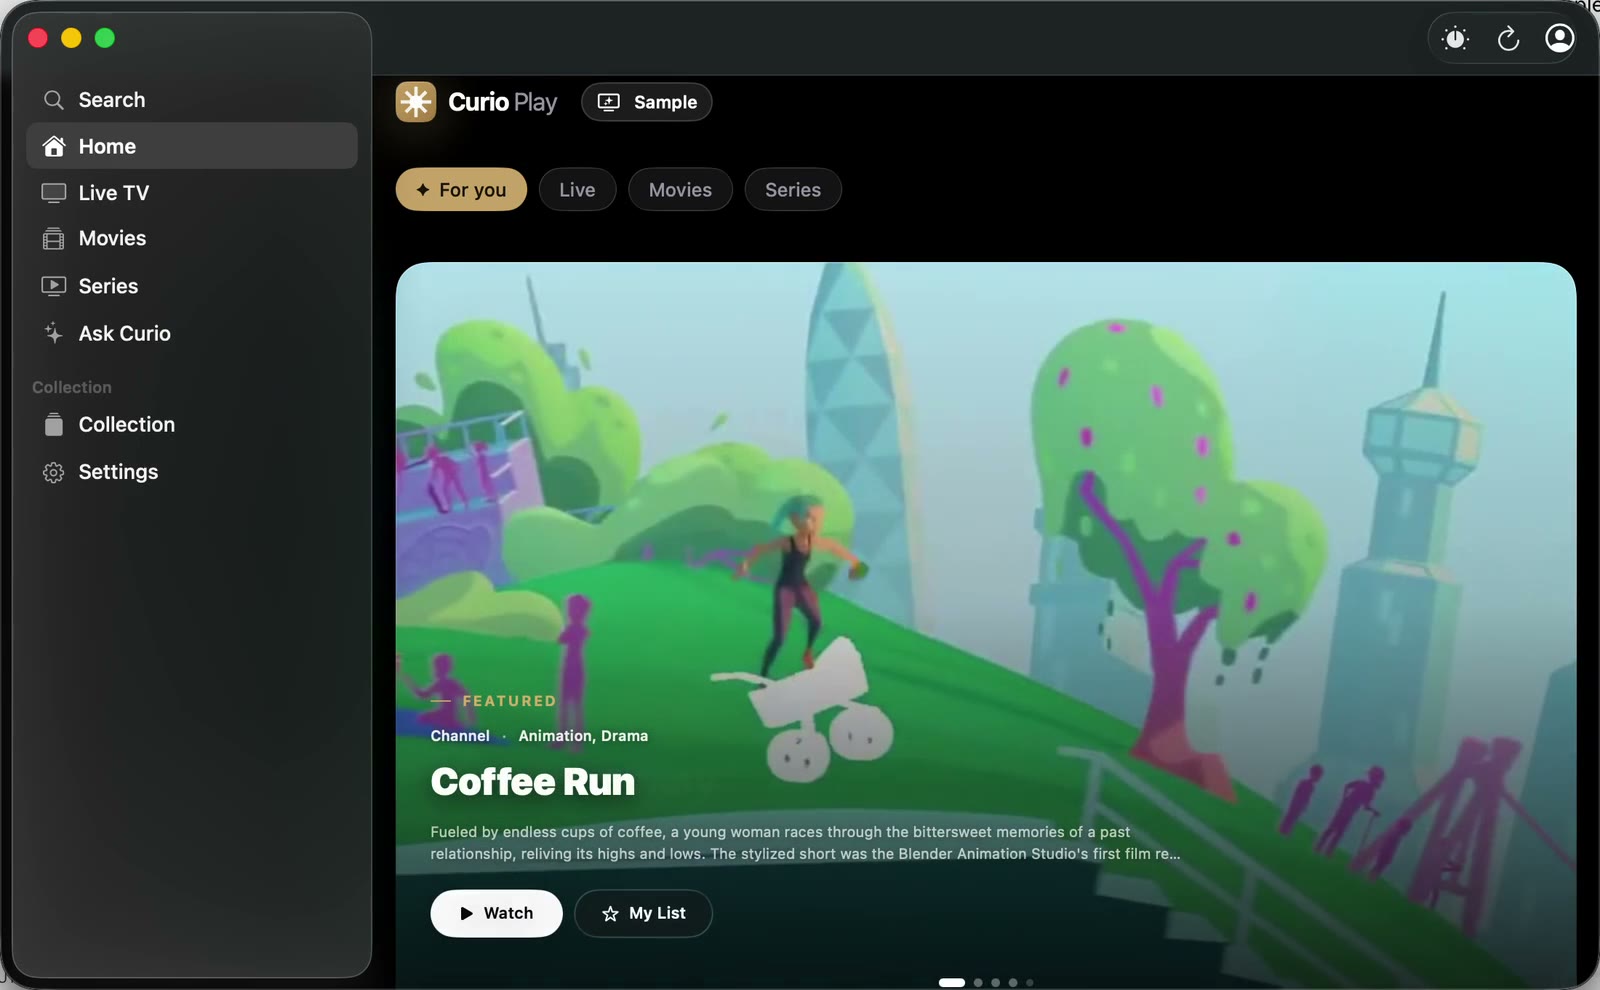This screenshot has height=990, width=1600.
Task: Open the Home sidebar item
Action: [x=192, y=146]
